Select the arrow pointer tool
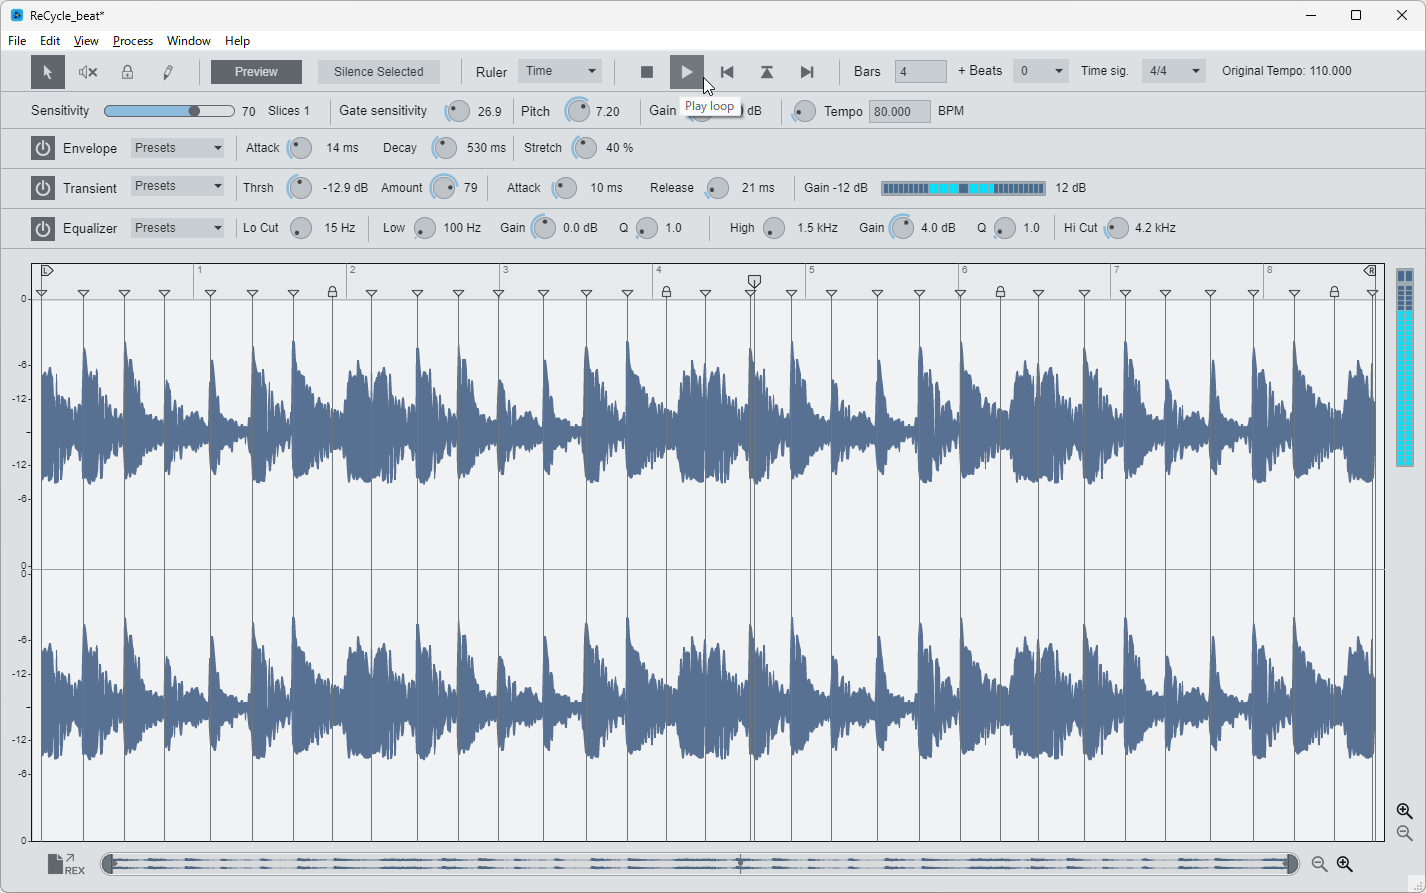The width and height of the screenshot is (1426, 893). [x=47, y=72]
